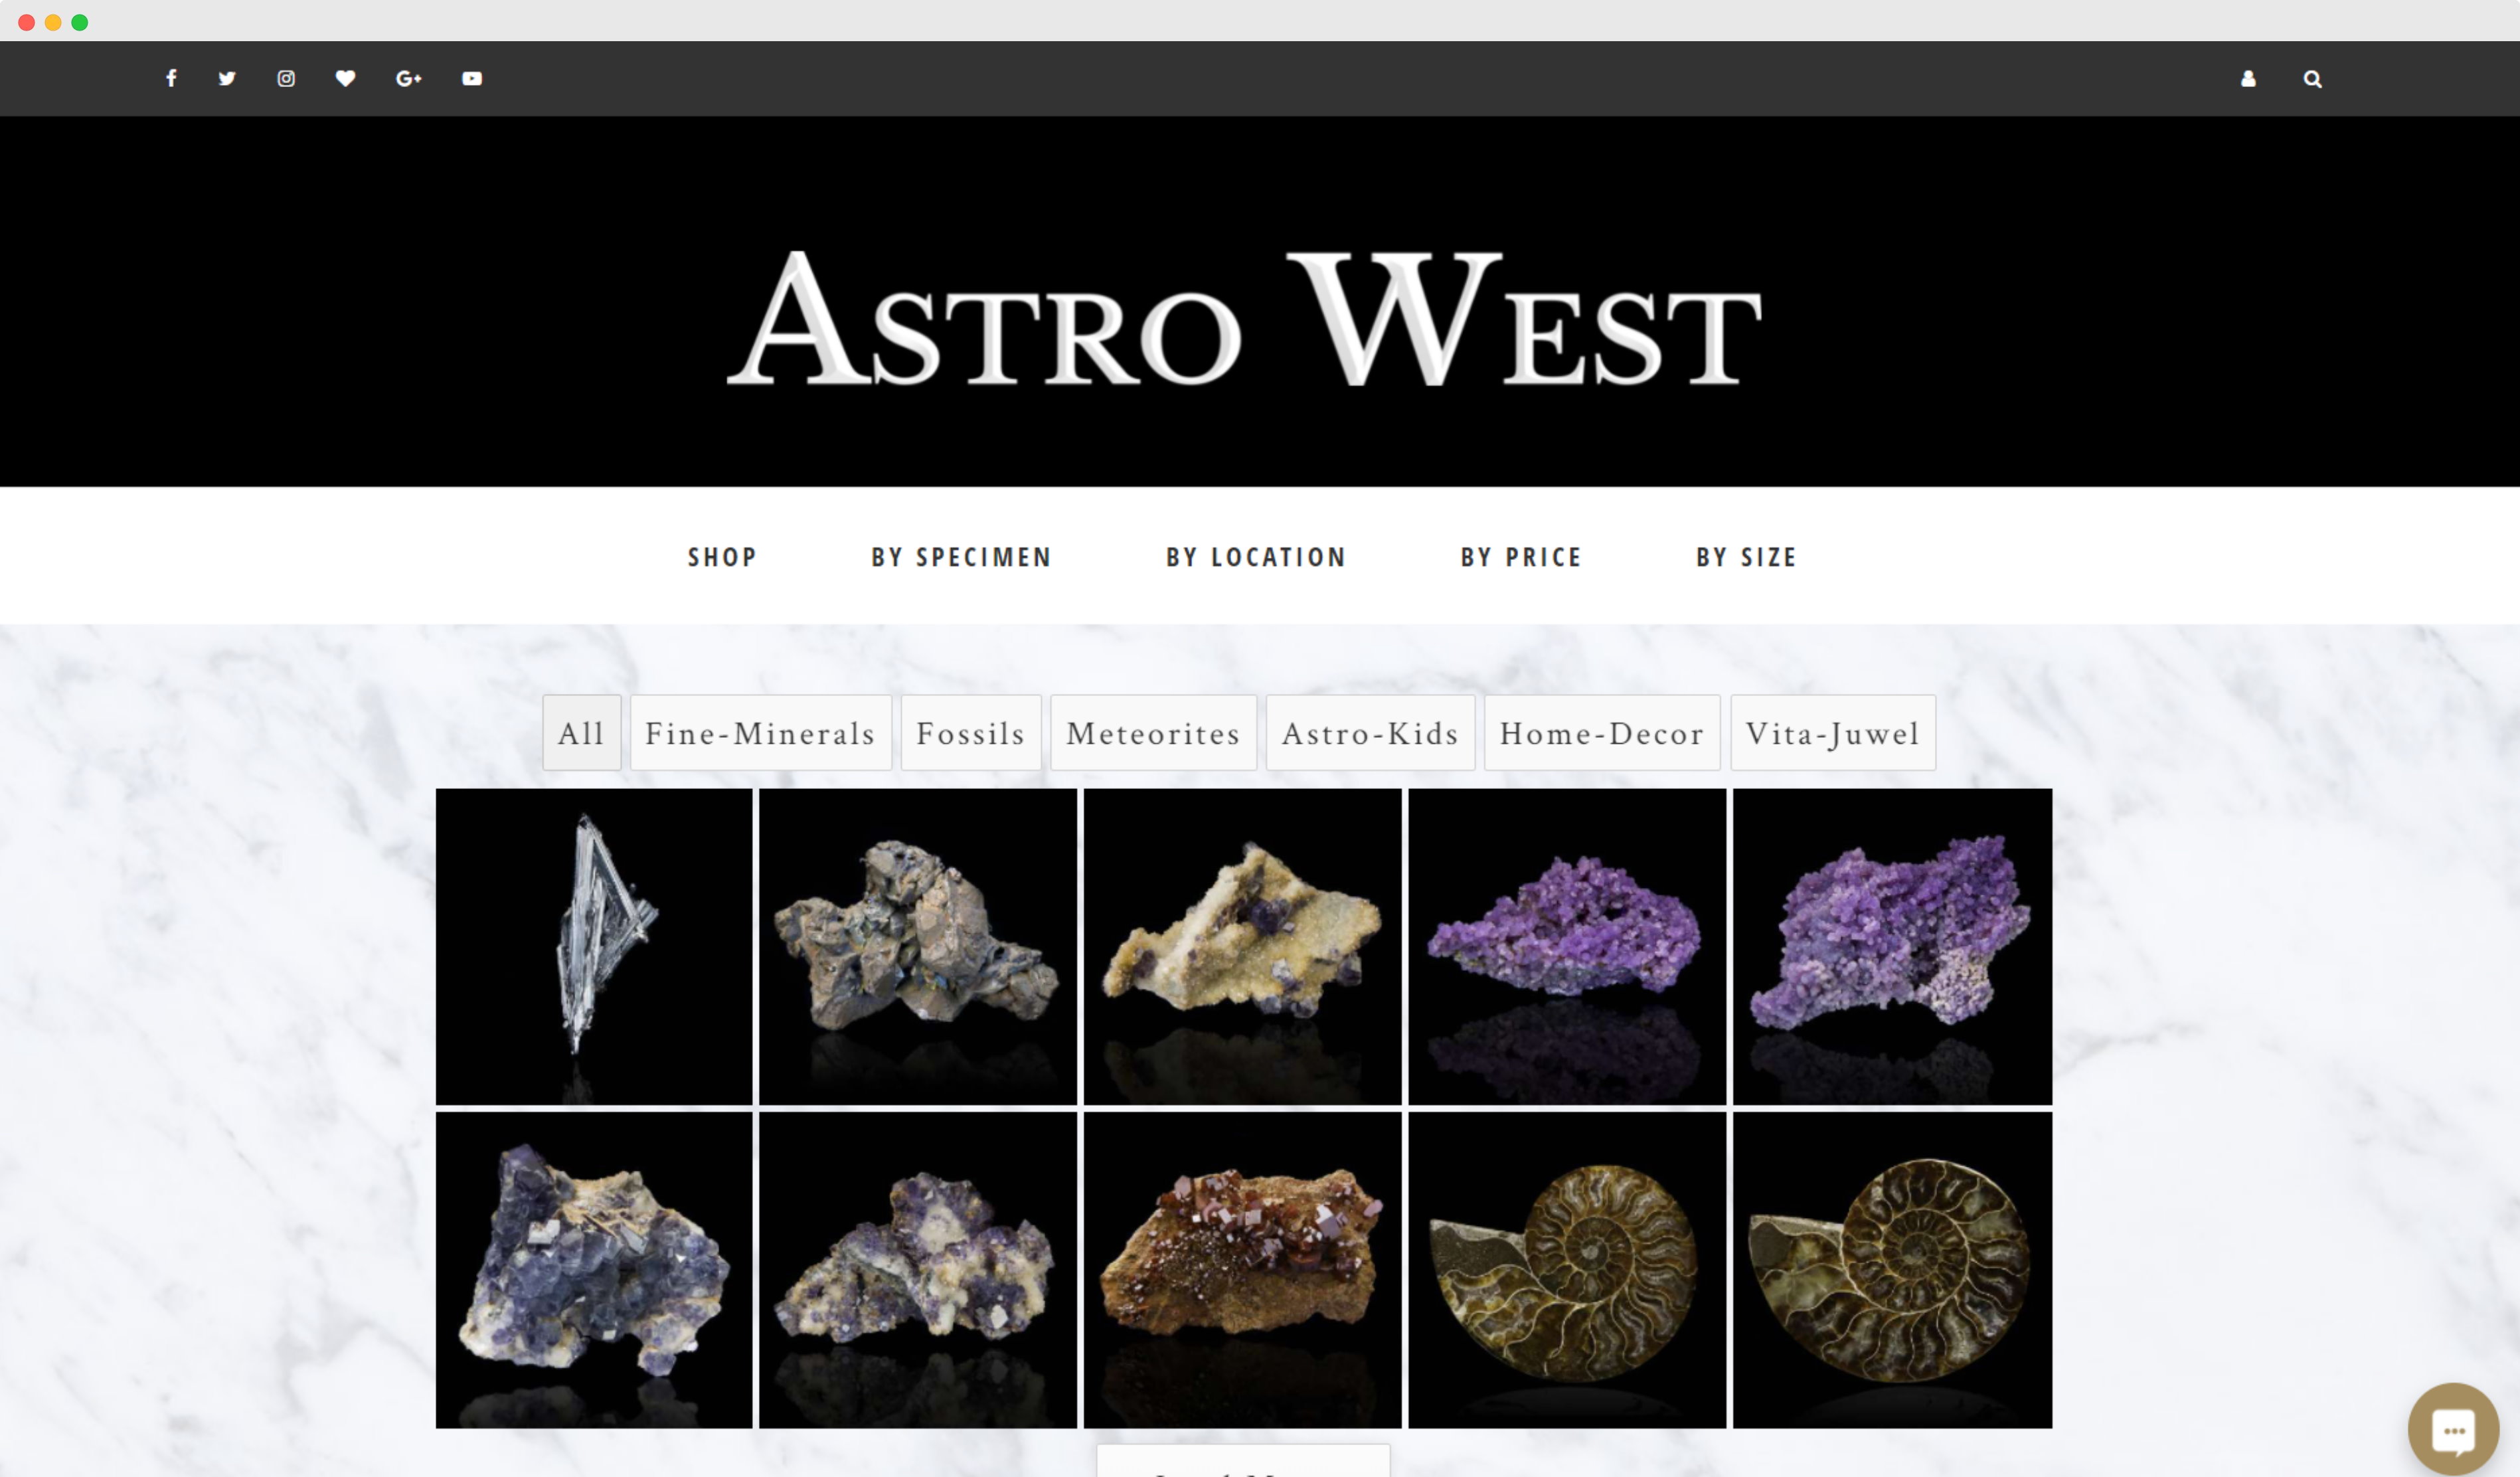Open the BY LOCATION menu
Screen dimensions: 2520x1477
pyautogui.click(x=1256, y=557)
